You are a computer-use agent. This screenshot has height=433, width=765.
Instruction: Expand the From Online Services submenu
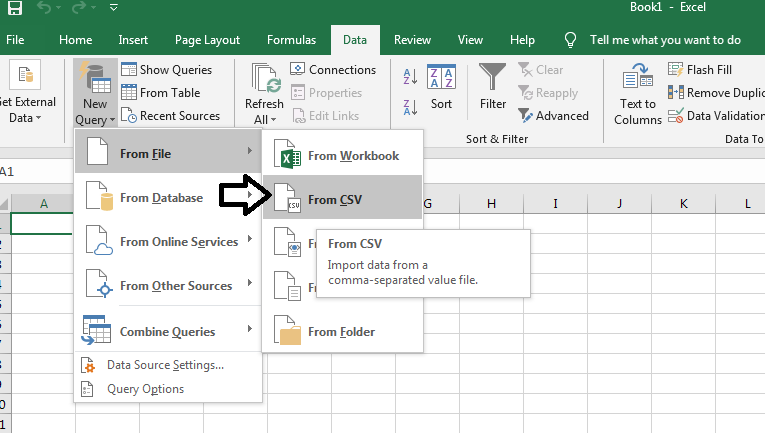click(168, 241)
